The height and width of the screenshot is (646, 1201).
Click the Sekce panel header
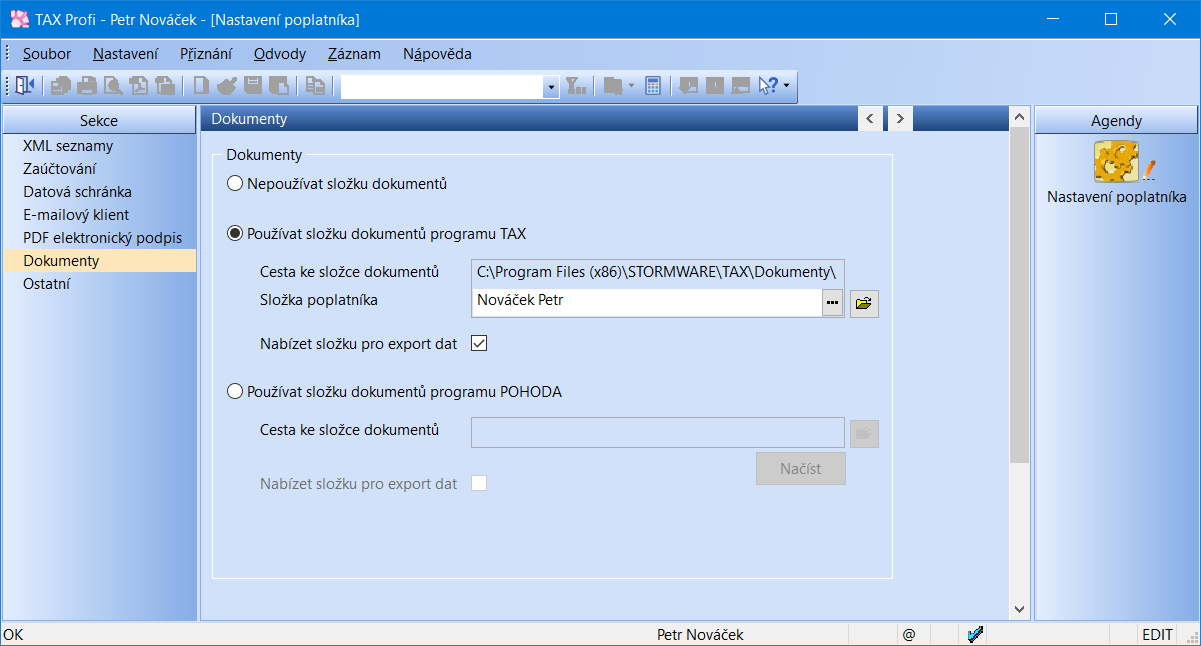[x=99, y=120]
